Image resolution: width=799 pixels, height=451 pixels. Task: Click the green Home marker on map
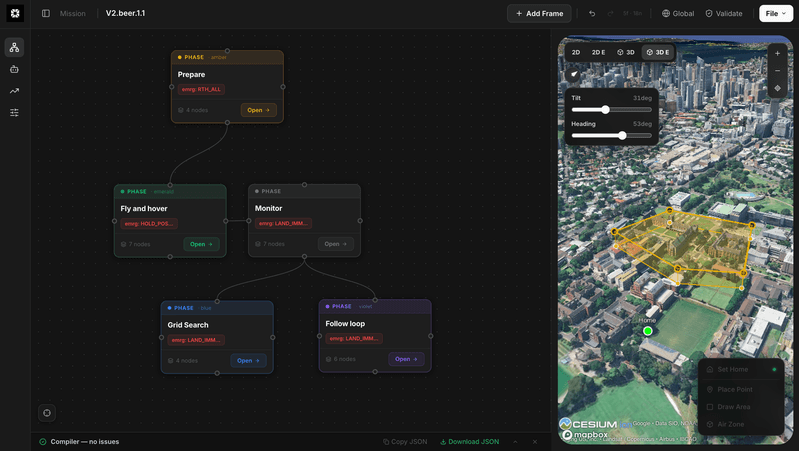click(x=648, y=331)
